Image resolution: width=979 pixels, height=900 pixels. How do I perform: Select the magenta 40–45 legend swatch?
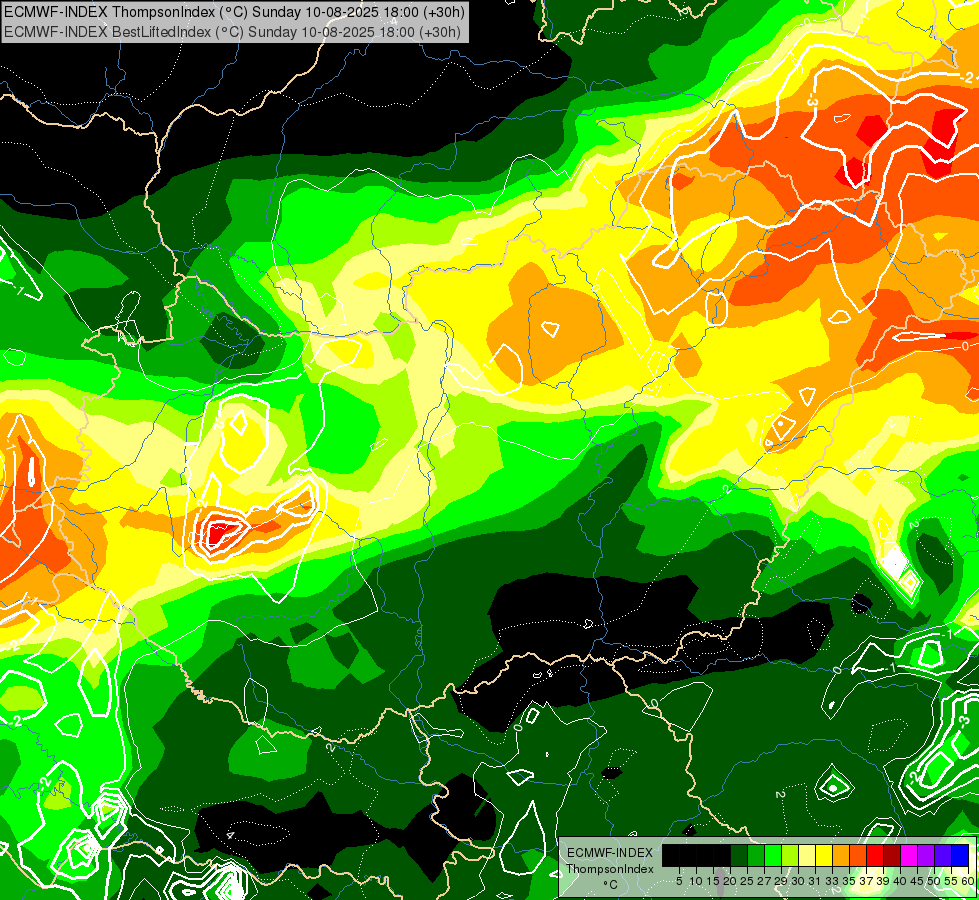[909, 855]
